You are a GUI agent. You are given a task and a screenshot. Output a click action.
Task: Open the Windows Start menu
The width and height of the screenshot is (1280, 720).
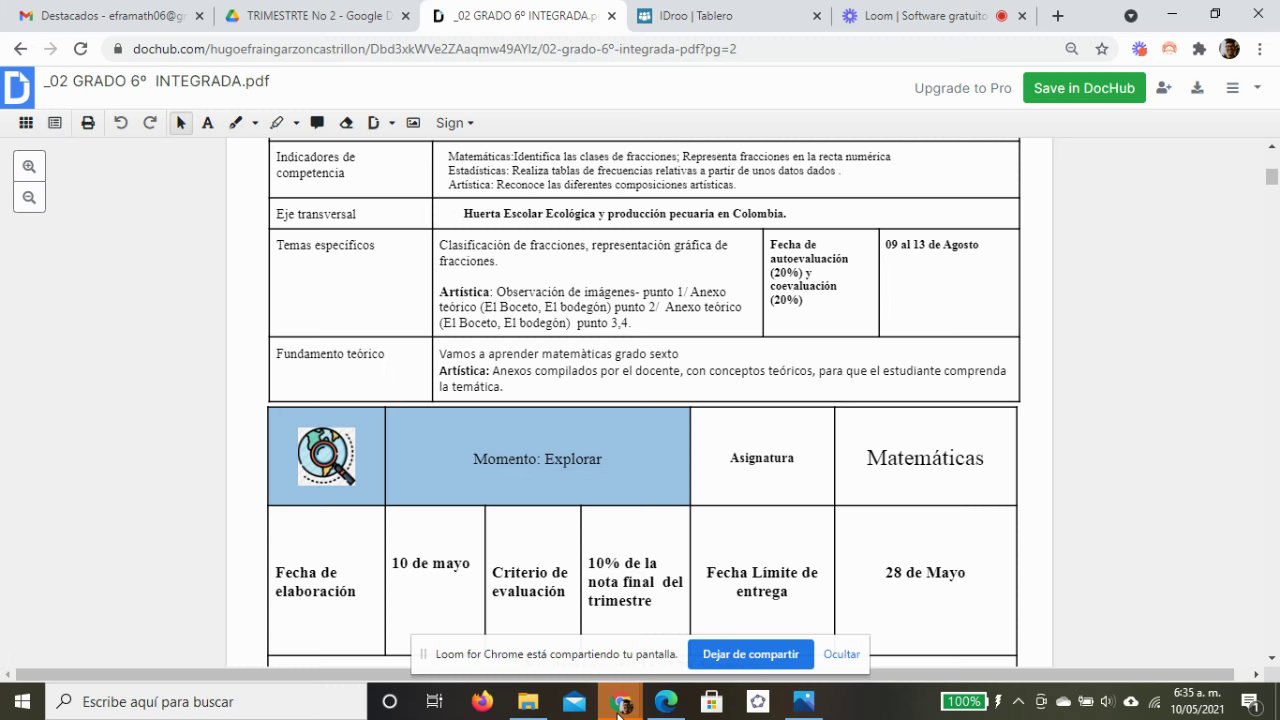[x=22, y=702]
